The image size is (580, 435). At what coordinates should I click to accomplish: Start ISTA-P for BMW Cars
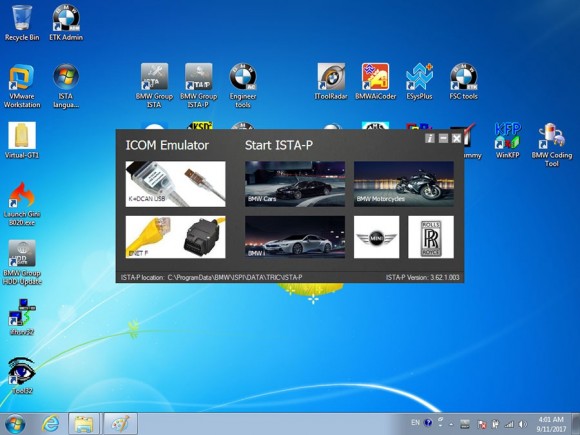pyautogui.click(x=295, y=184)
